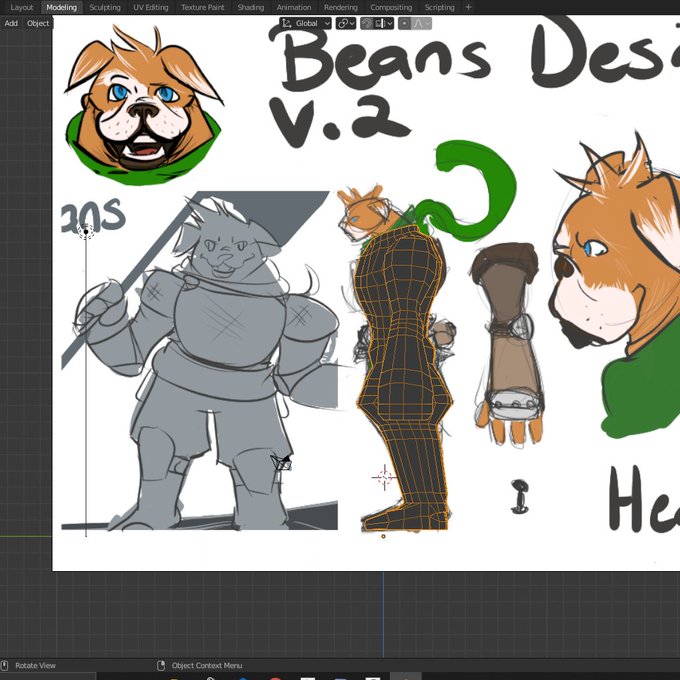Open the Add menu in the viewport header
680x680 pixels.
11,23
